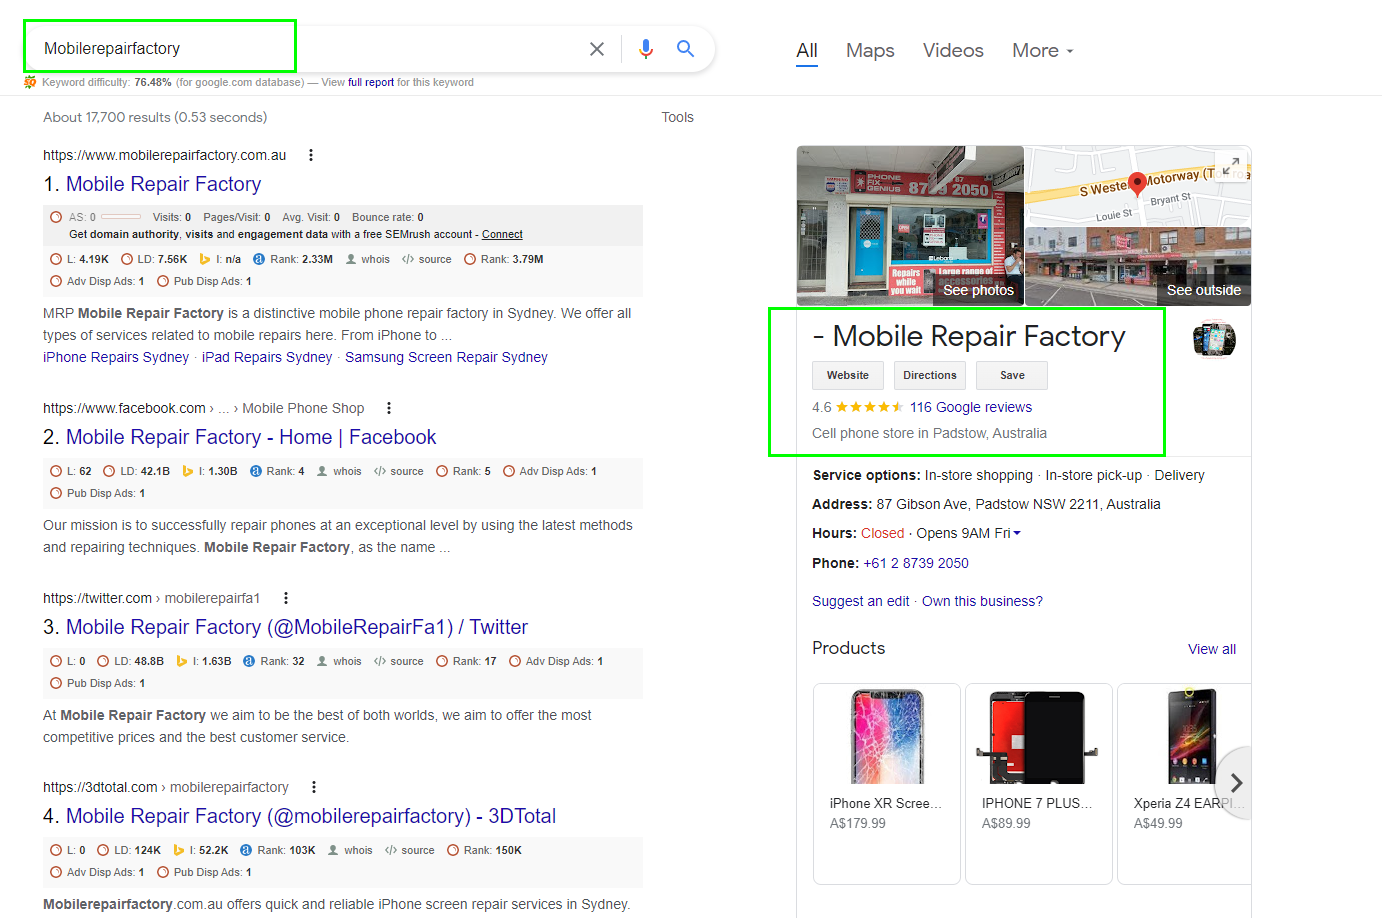Viewport: 1382px width, 918px height.
Task: Open Mobile Repair Factory - Home | Facebook result
Action: coord(251,437)
